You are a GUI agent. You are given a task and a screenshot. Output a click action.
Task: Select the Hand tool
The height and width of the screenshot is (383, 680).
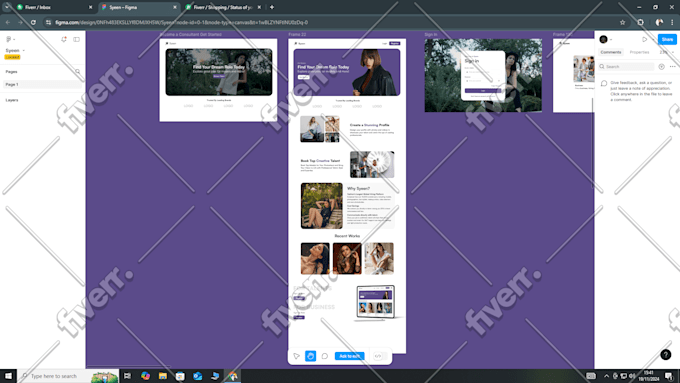point(311,356)
